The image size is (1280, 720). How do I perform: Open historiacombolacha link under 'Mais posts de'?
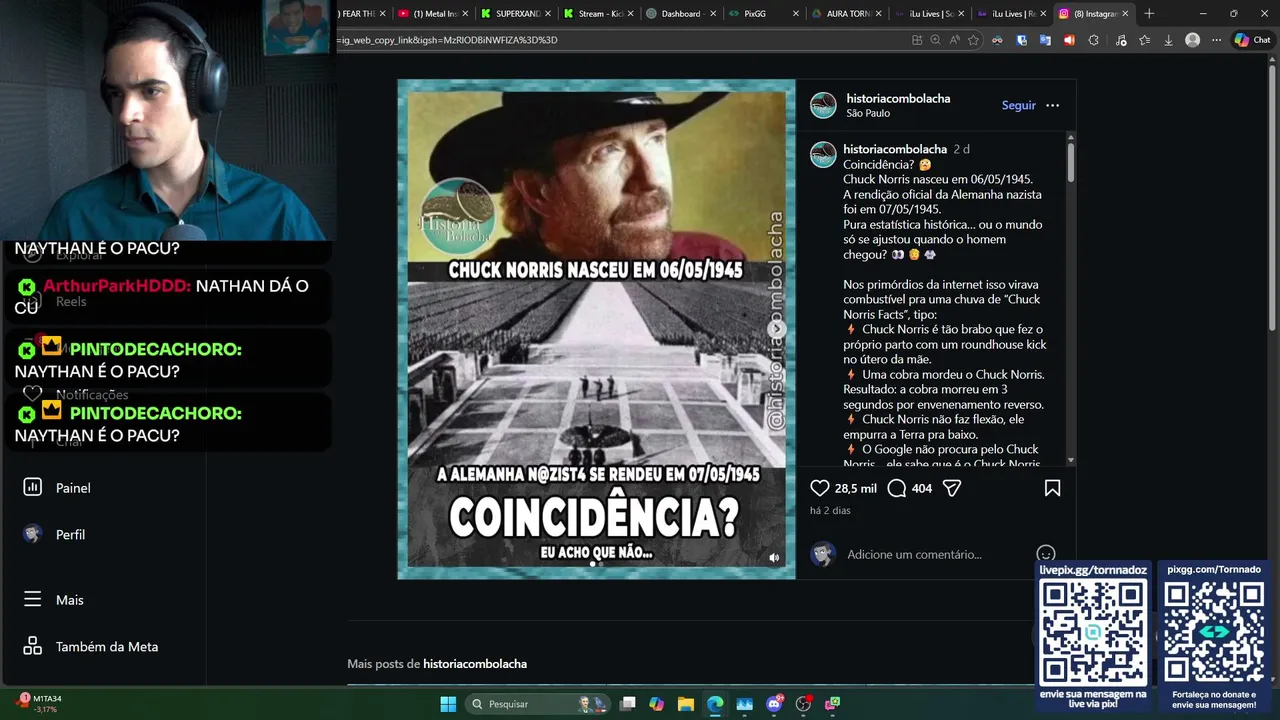[x=475, y=663]
